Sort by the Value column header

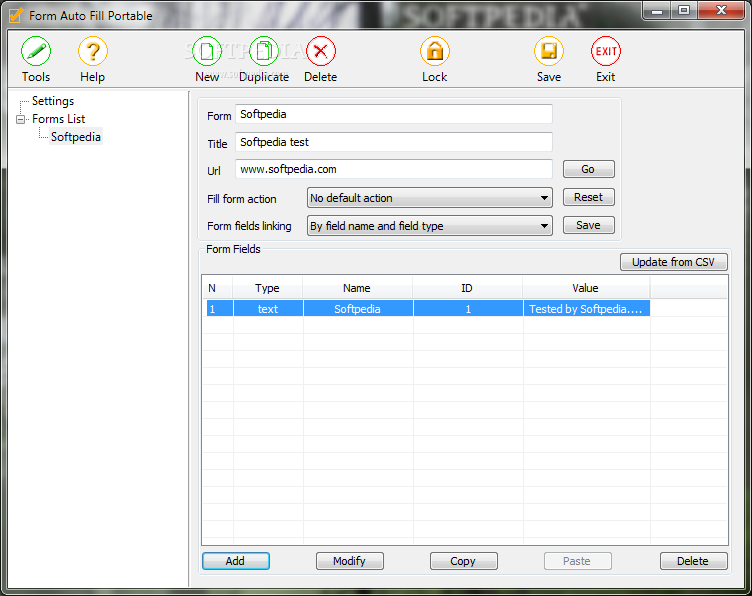coord(586,288)
